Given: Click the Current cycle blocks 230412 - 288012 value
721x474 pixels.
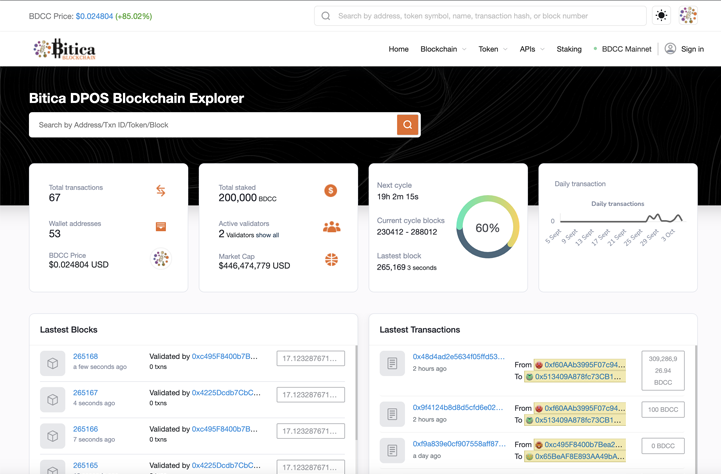Looking at the screenshot, I should 407,232.
